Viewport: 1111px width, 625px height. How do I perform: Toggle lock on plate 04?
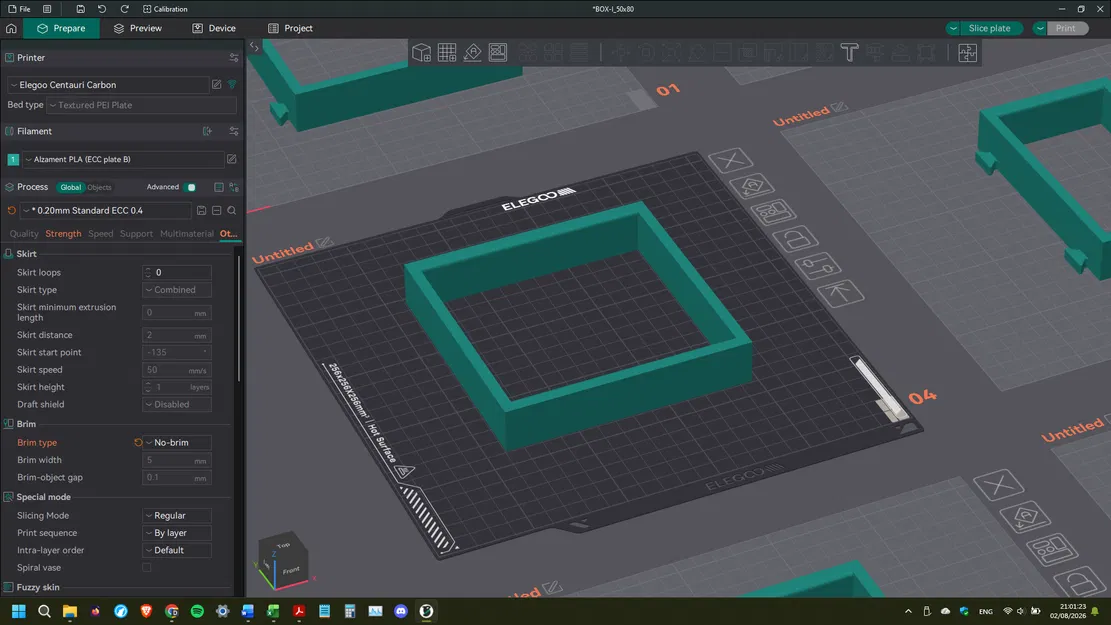coord(796,240)
